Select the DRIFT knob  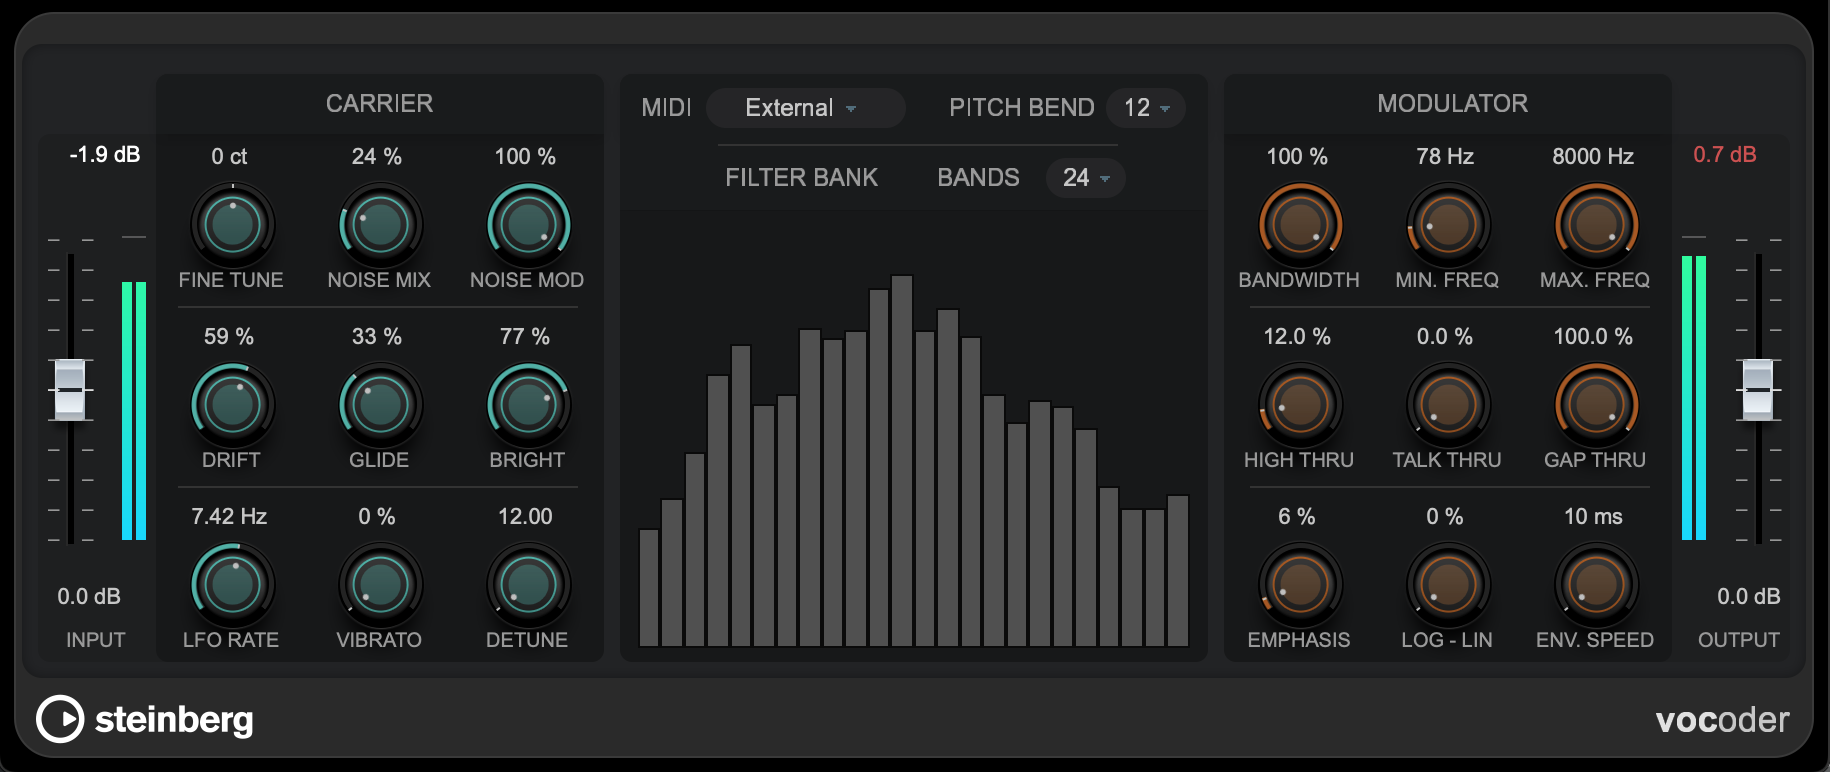pos(232,405)
